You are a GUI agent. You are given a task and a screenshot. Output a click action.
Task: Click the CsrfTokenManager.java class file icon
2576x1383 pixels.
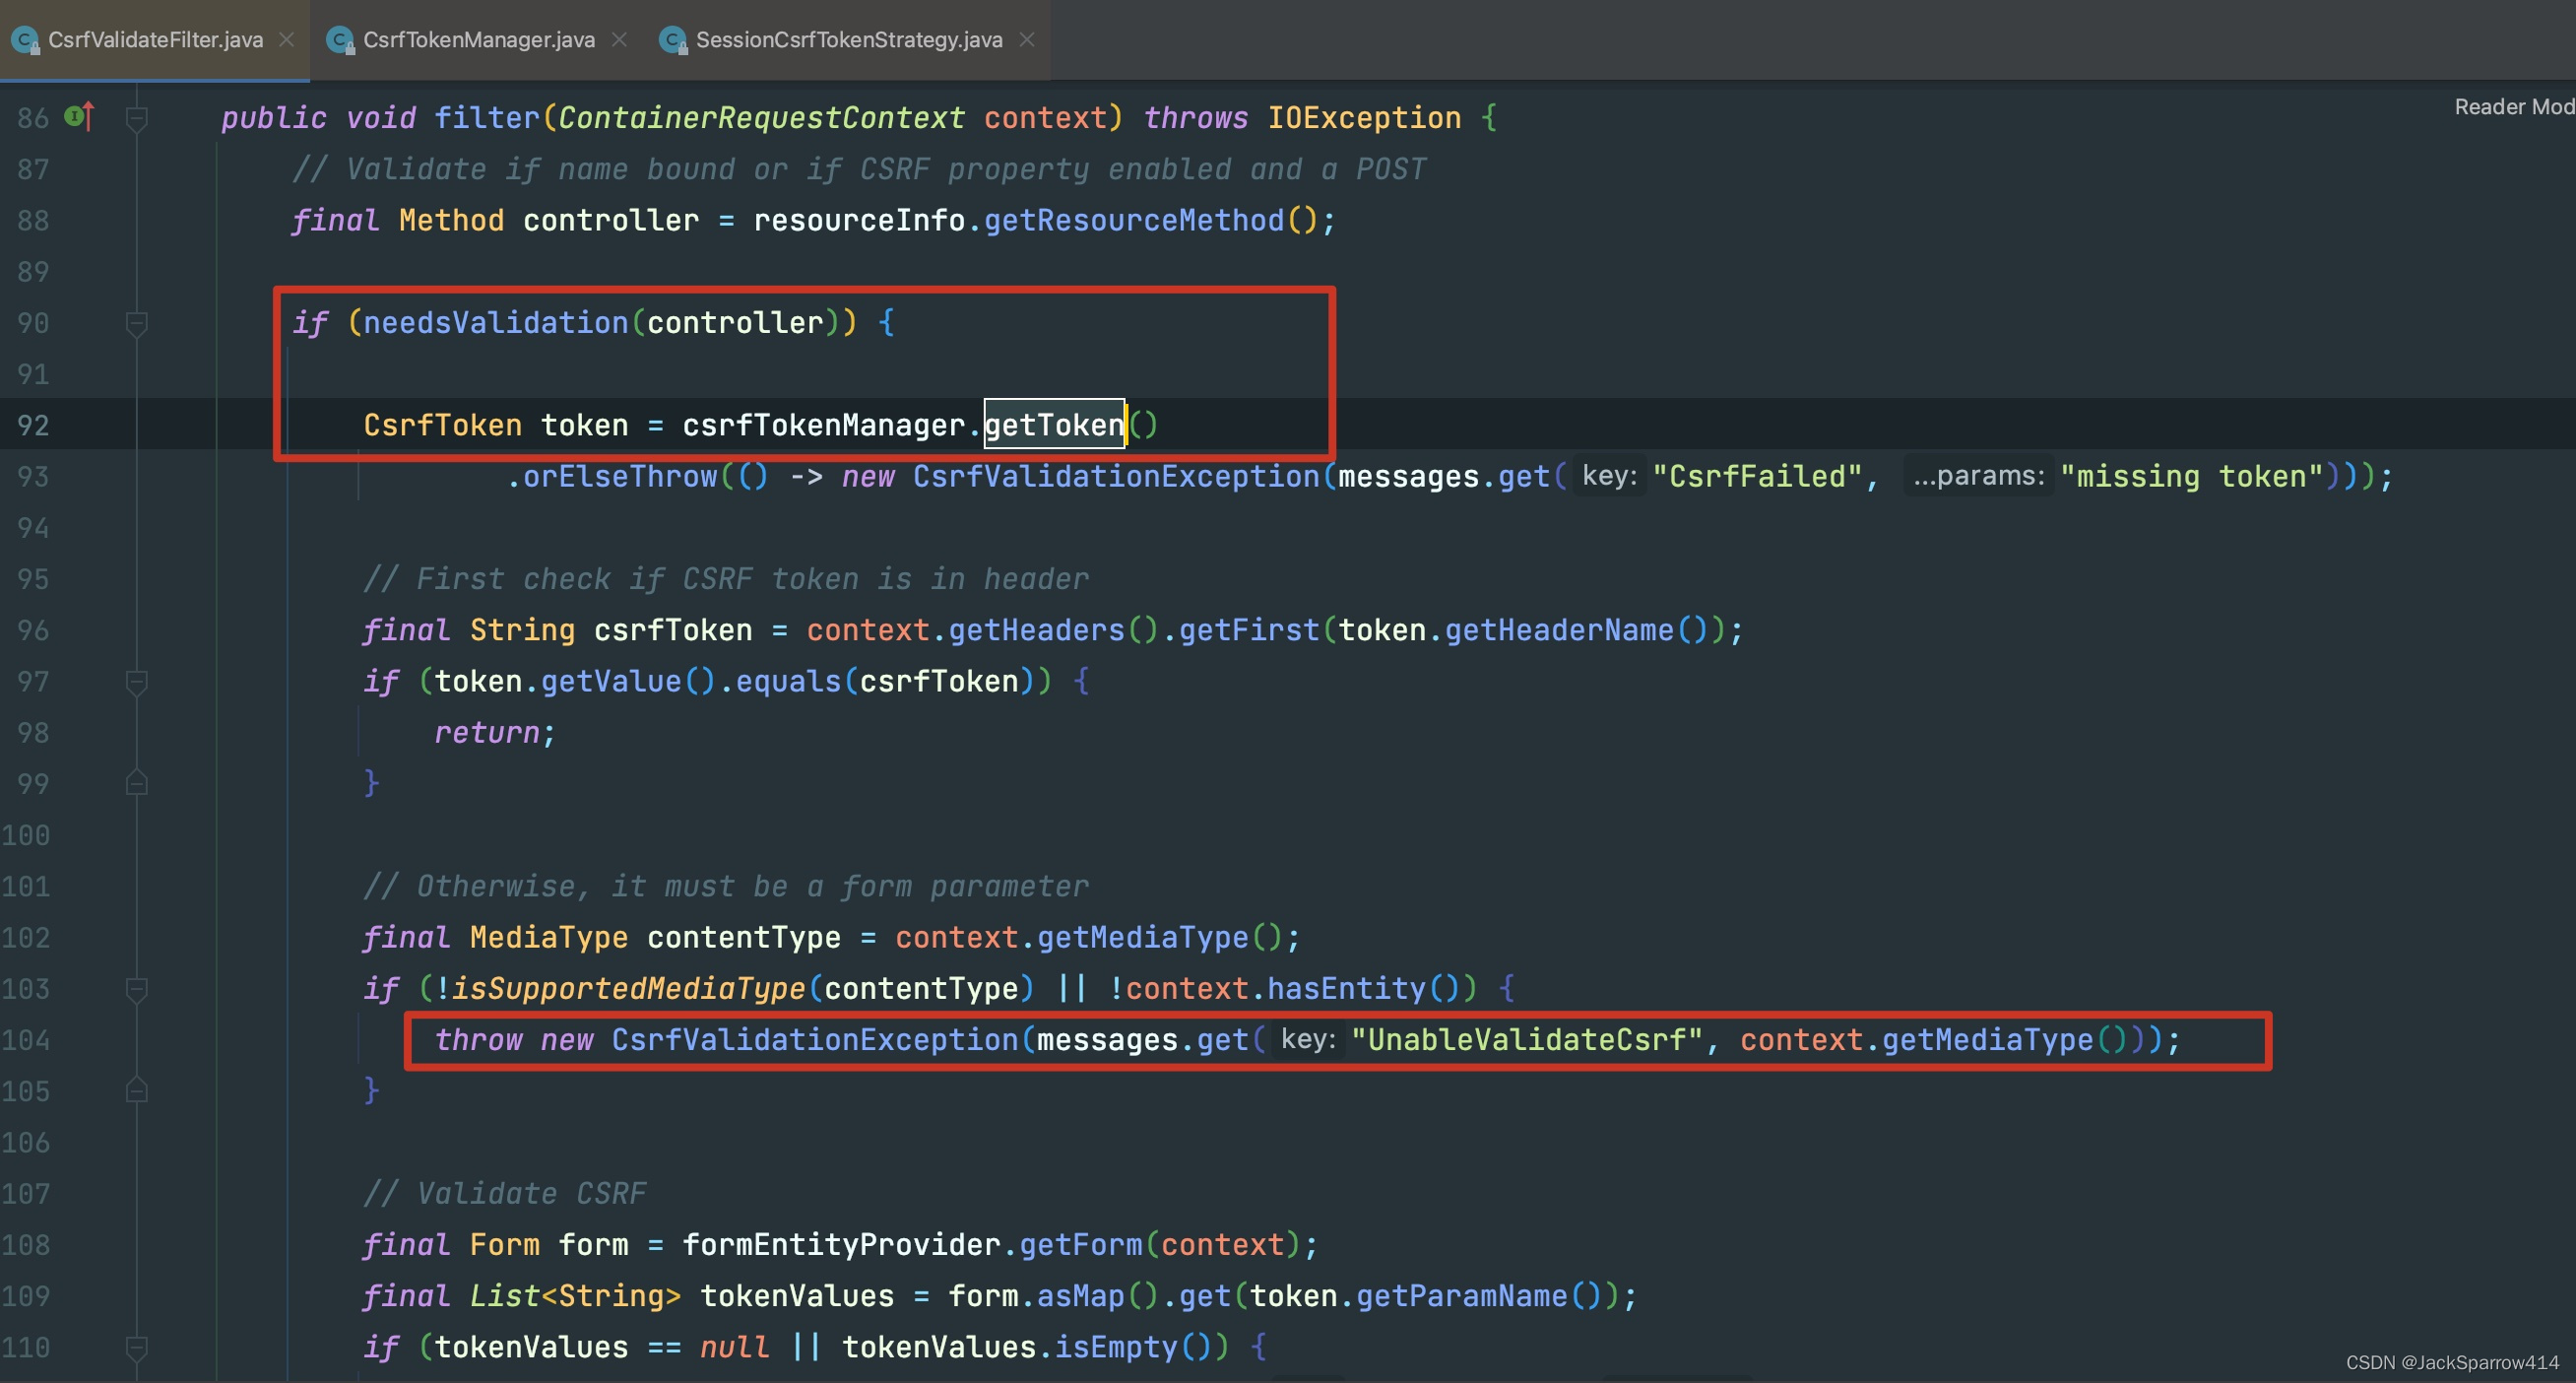click(x=340, y=40)
